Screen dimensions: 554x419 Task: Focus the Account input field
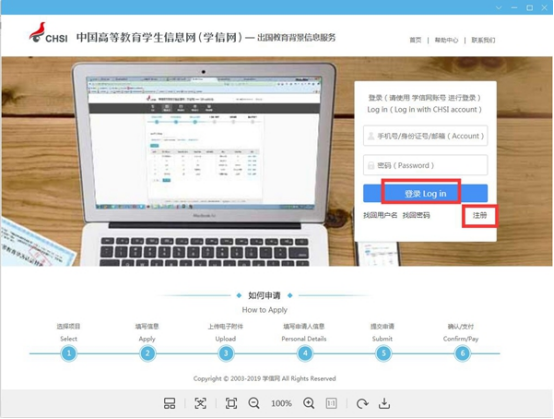tap(425, 136)
